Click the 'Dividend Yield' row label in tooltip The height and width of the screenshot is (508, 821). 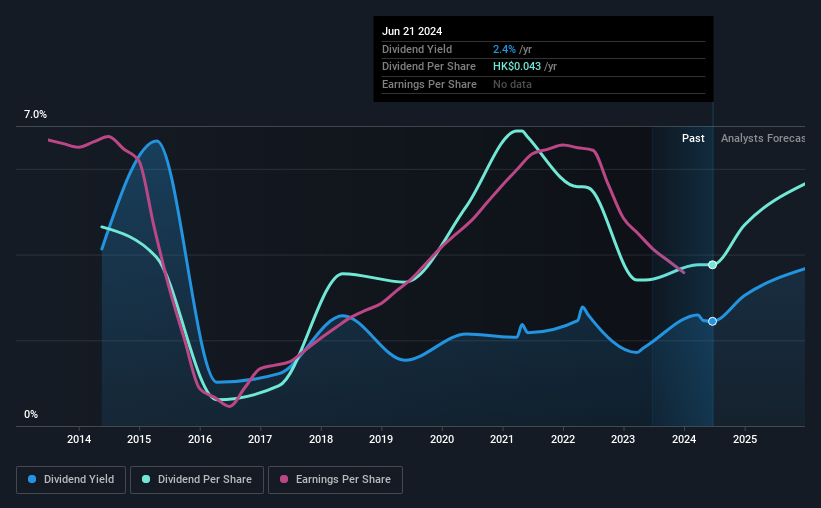[417, 49]
